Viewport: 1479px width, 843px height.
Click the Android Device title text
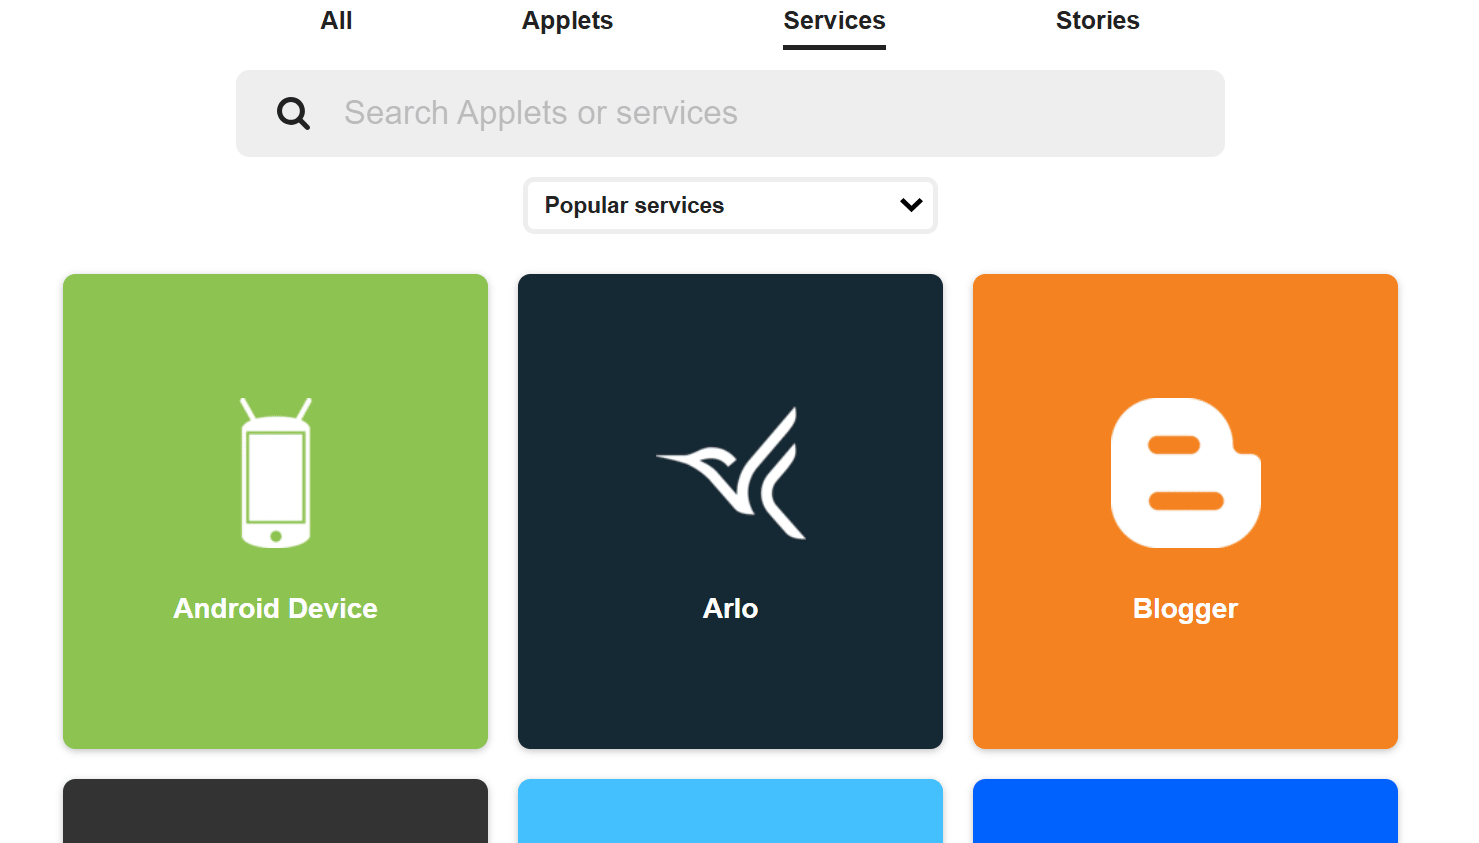click(276, 608)
